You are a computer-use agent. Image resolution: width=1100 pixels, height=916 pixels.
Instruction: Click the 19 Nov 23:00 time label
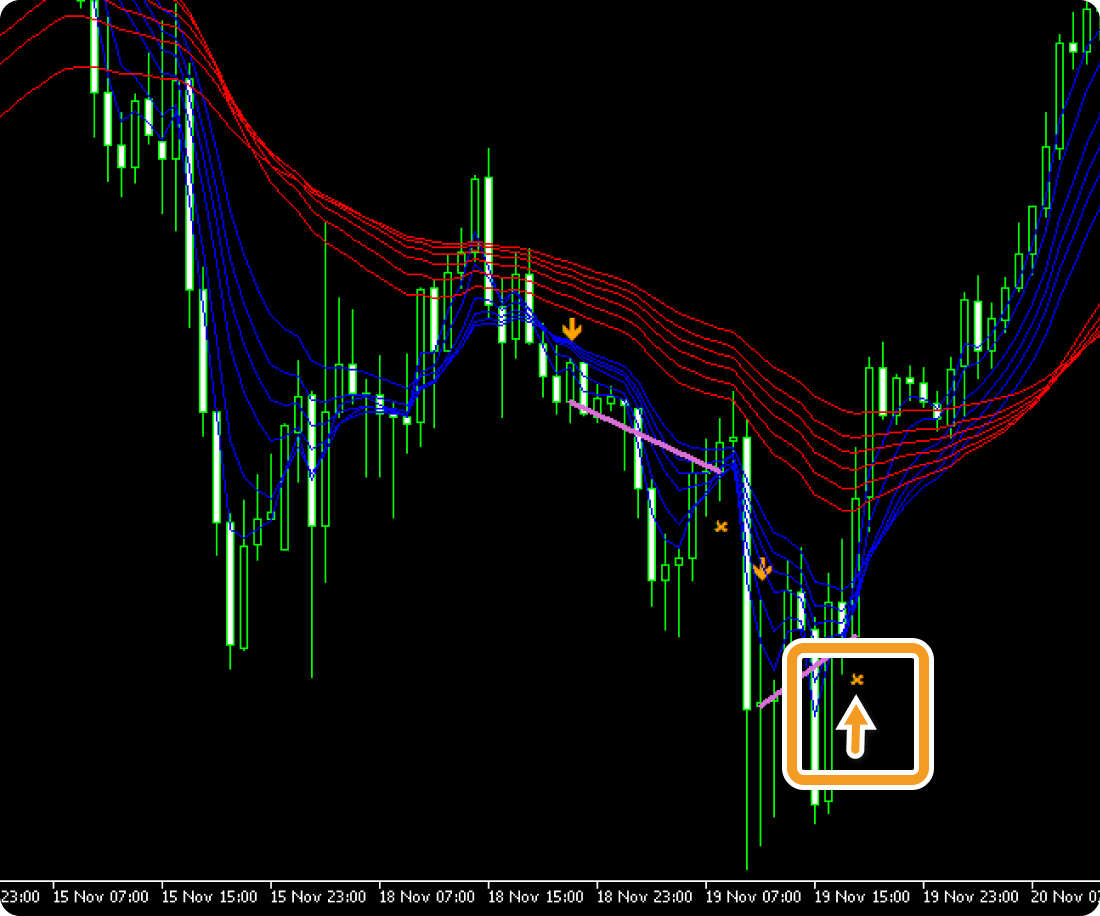(973, 896)
